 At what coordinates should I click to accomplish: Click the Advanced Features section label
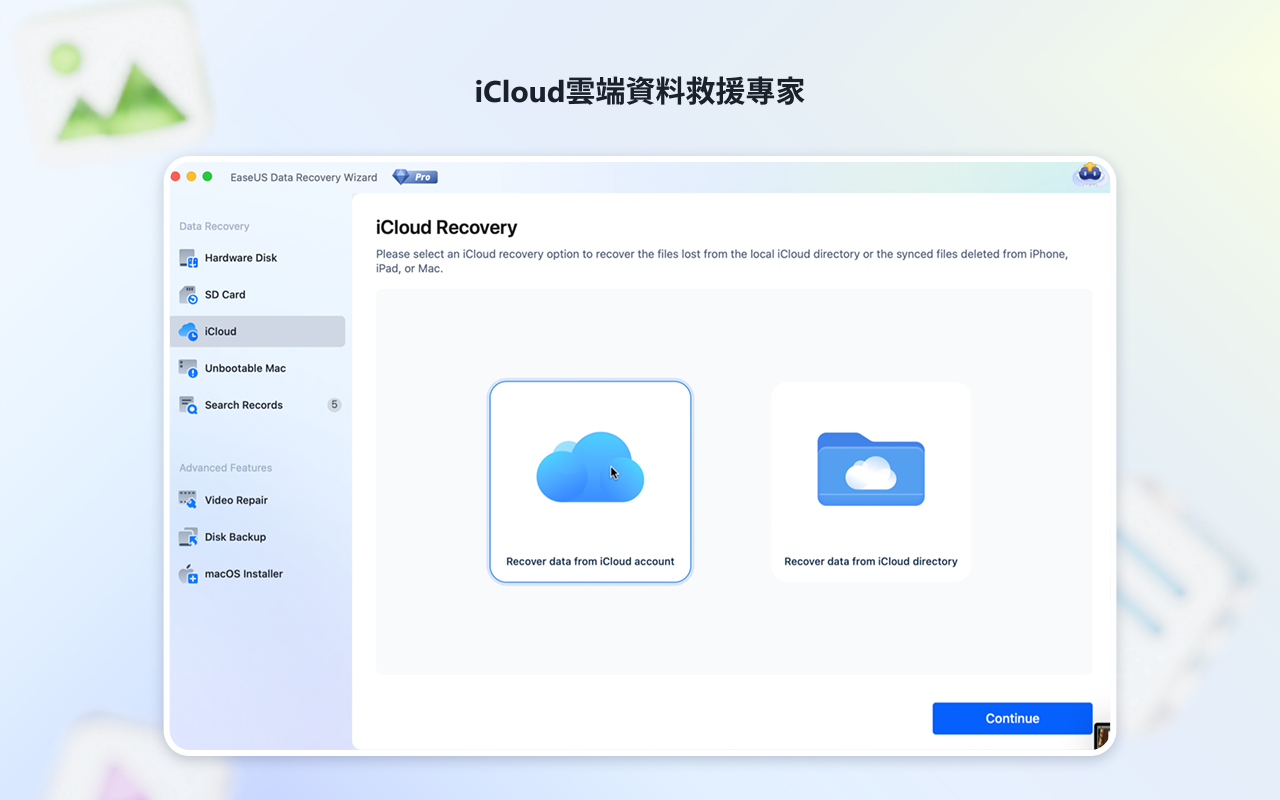pyautogui.click(x=226, y=468)
